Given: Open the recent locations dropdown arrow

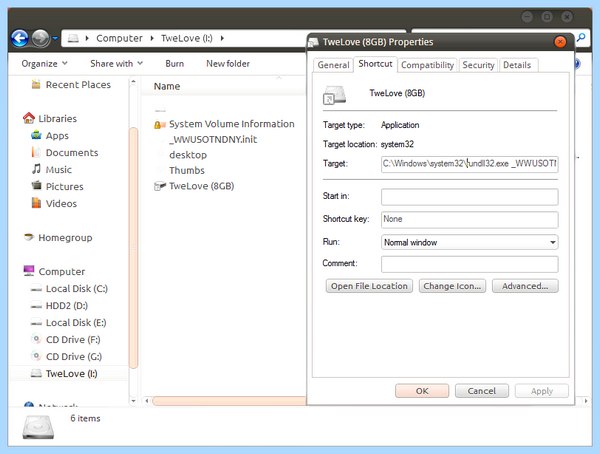Looking at the screenshot, I should (x=55, y=38).
